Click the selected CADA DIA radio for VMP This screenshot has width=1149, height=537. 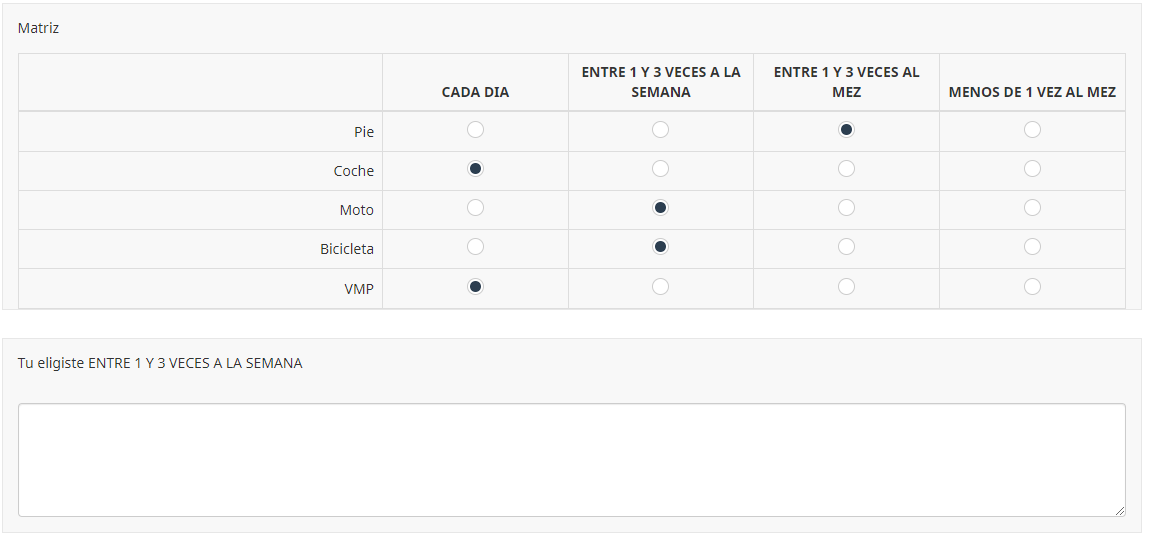[476, 287]
